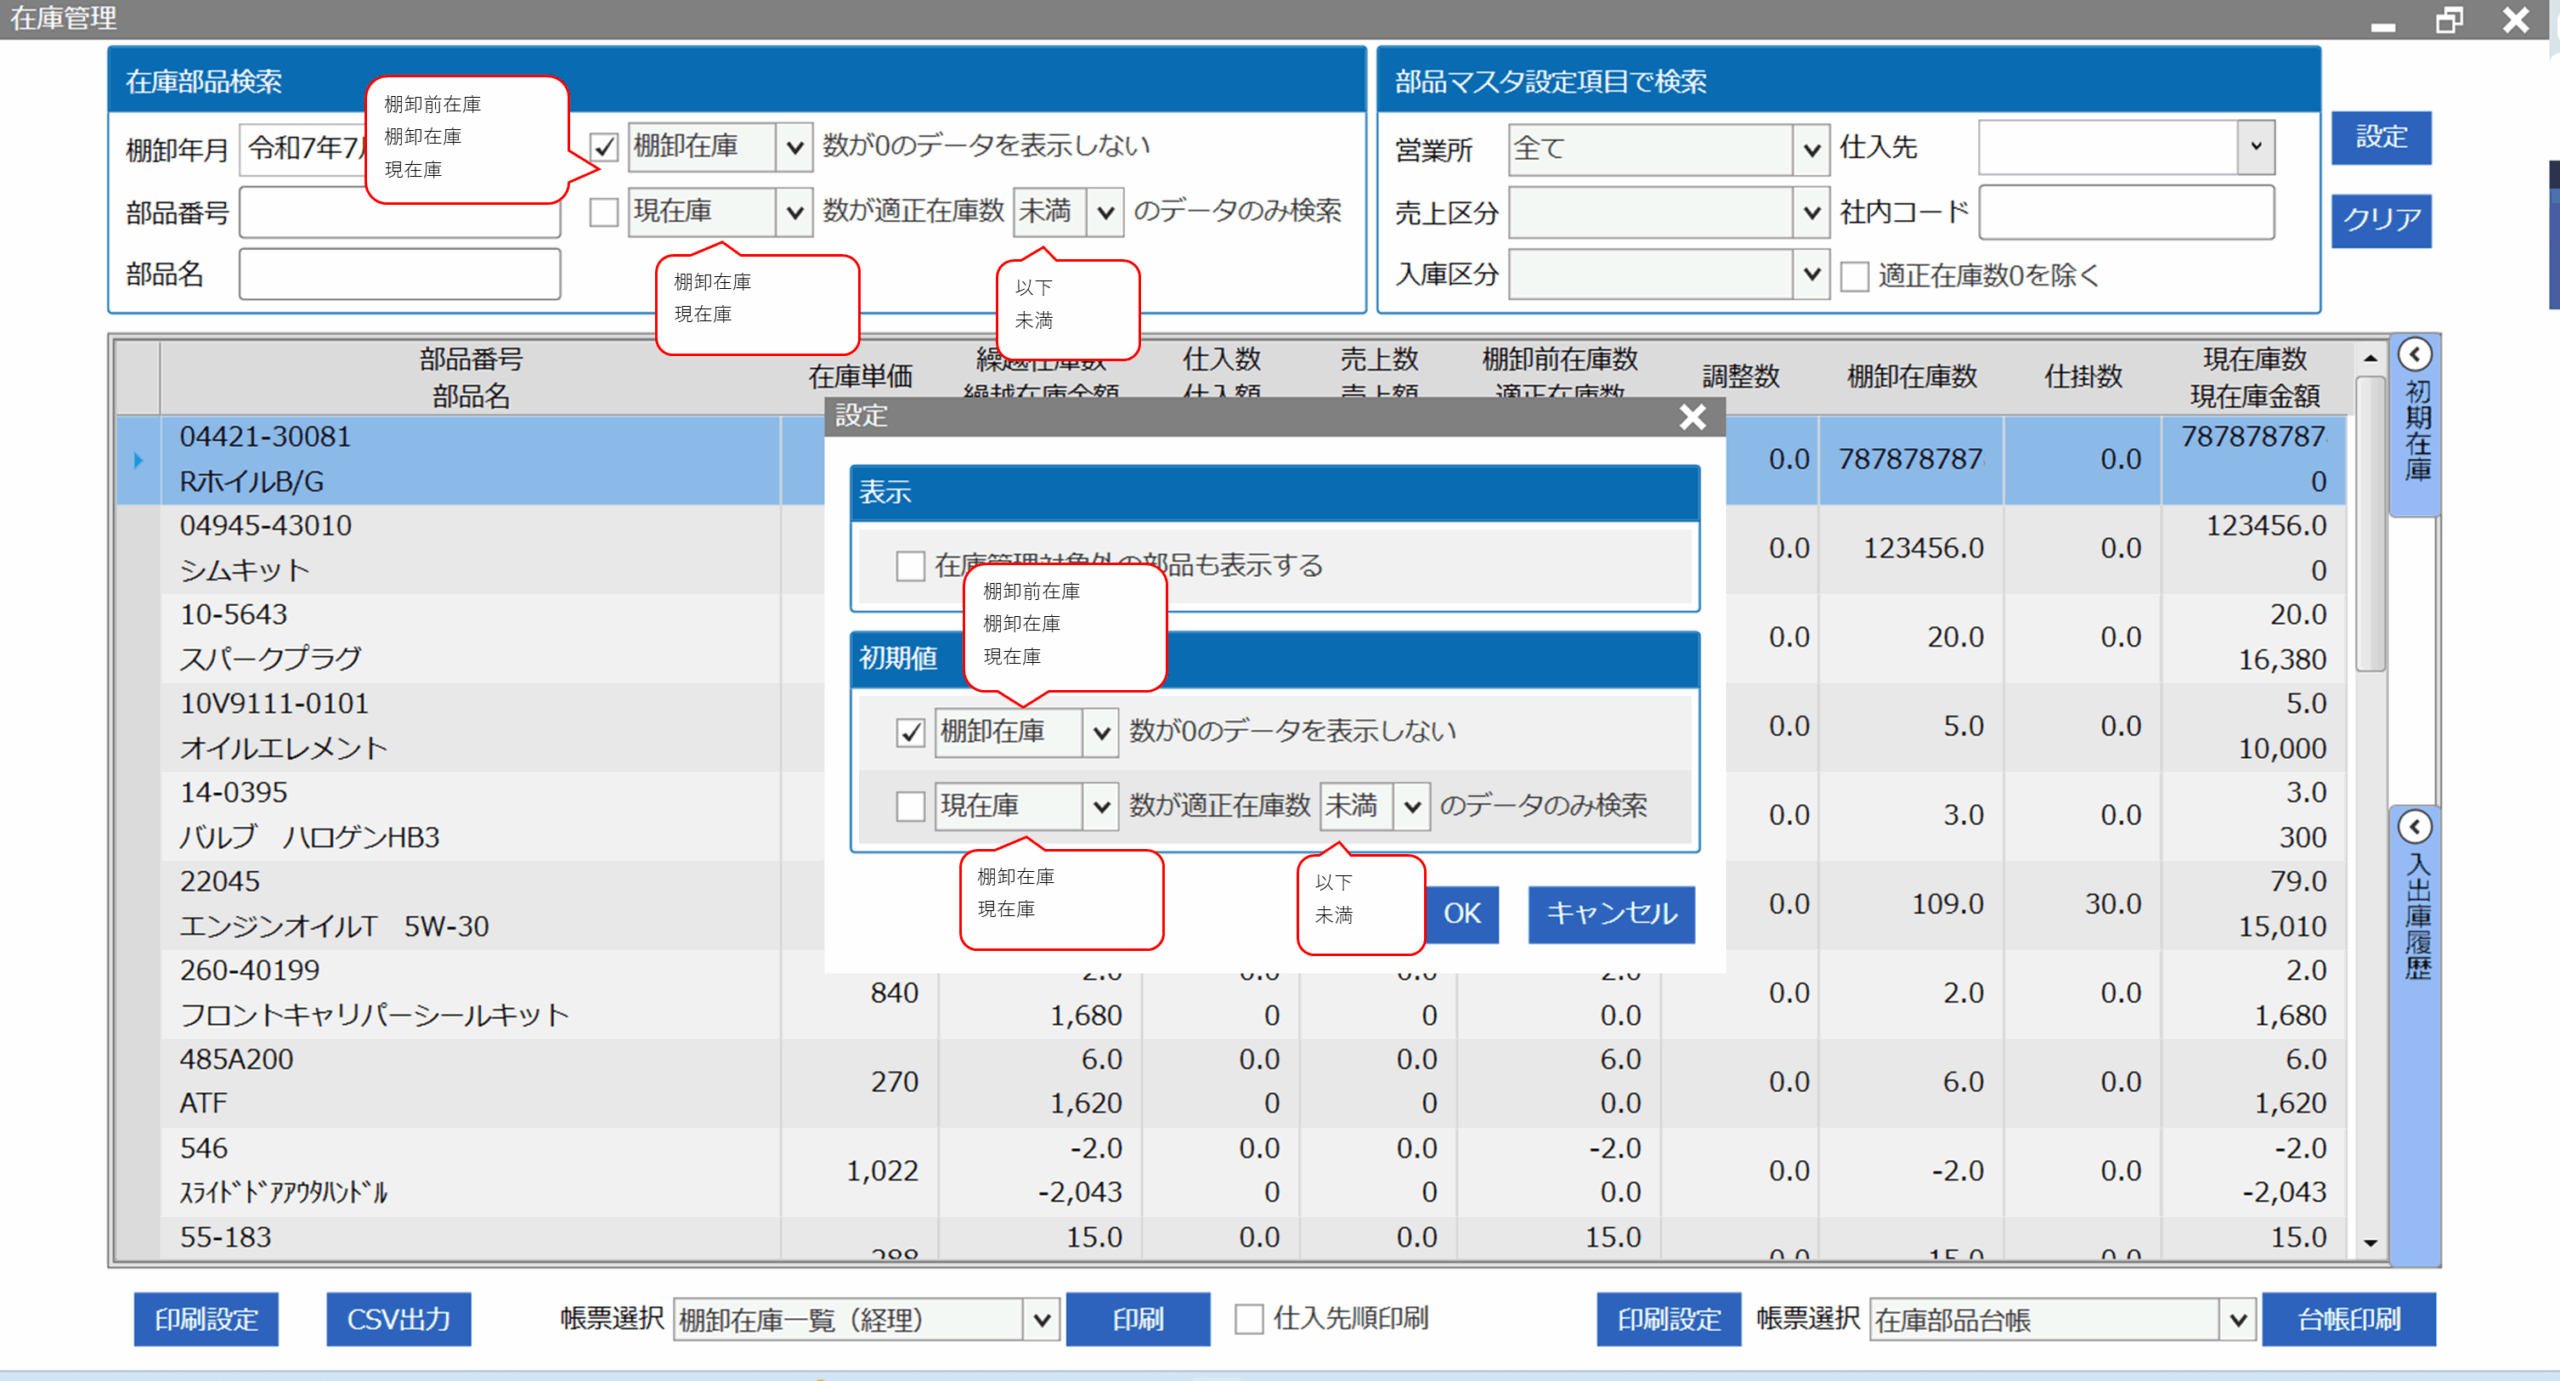Toggle 仕入先順印刷 checkbox
Screen dimensions: 2560x1381
[1249, 1319]
